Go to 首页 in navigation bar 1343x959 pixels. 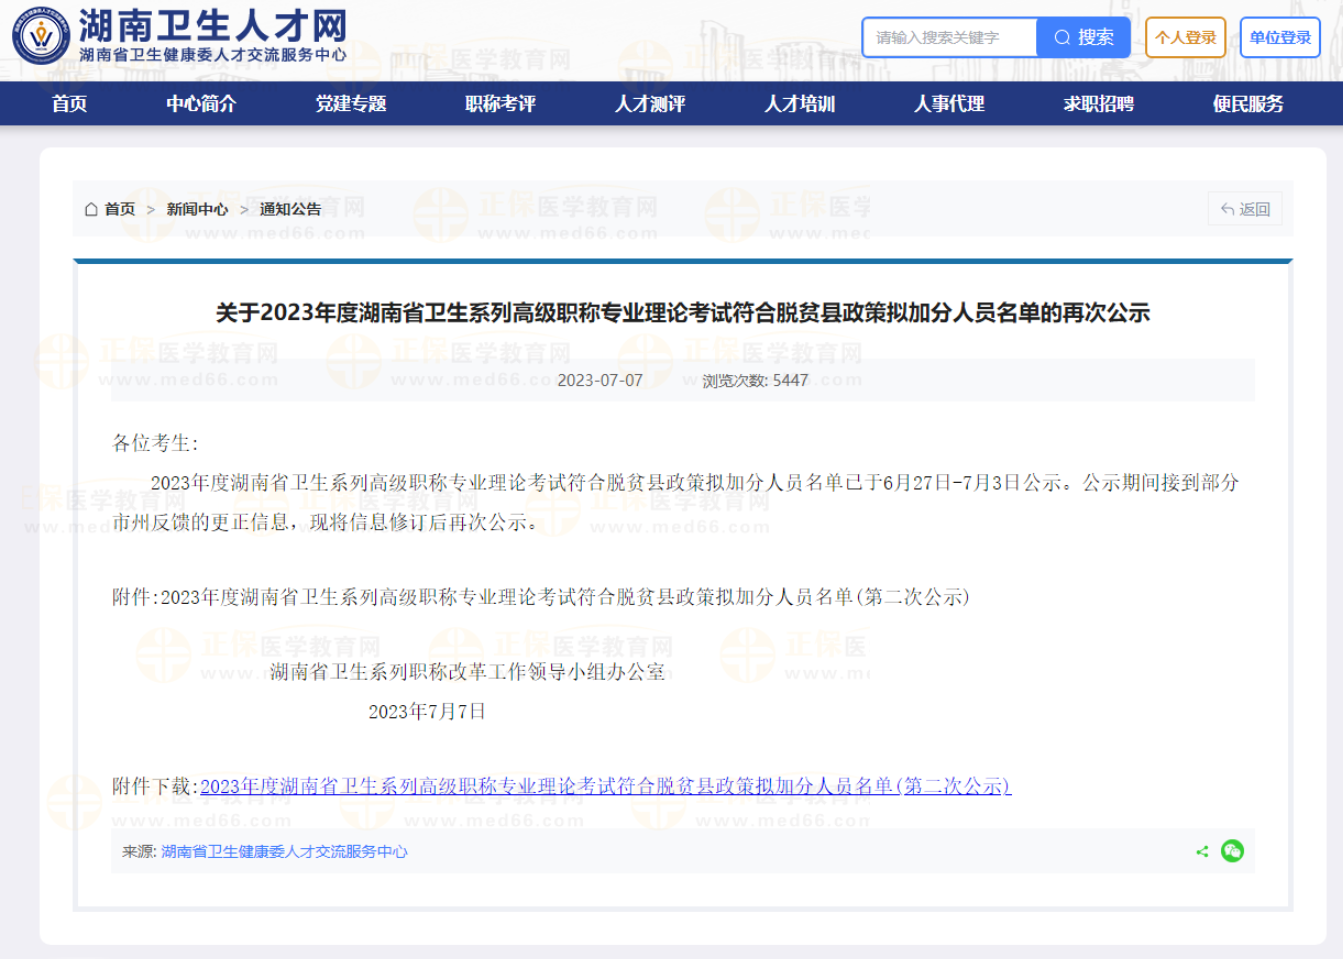[69, 103]
